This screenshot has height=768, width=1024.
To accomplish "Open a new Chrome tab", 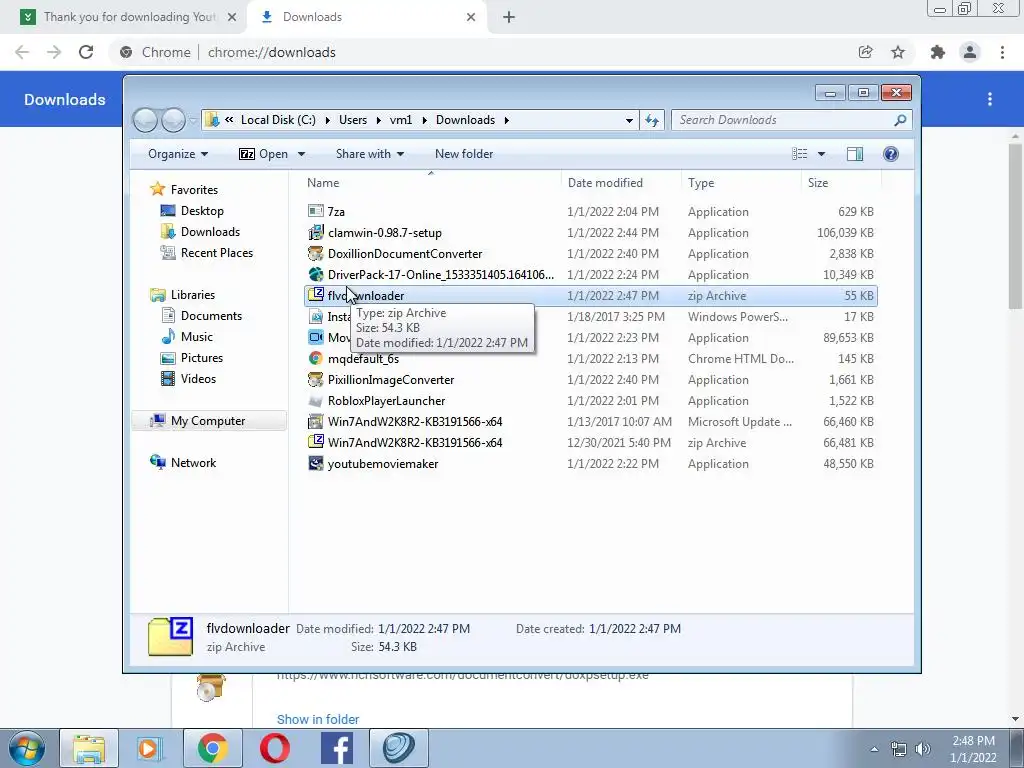I will pyautogui.click(x=509, y=17).
